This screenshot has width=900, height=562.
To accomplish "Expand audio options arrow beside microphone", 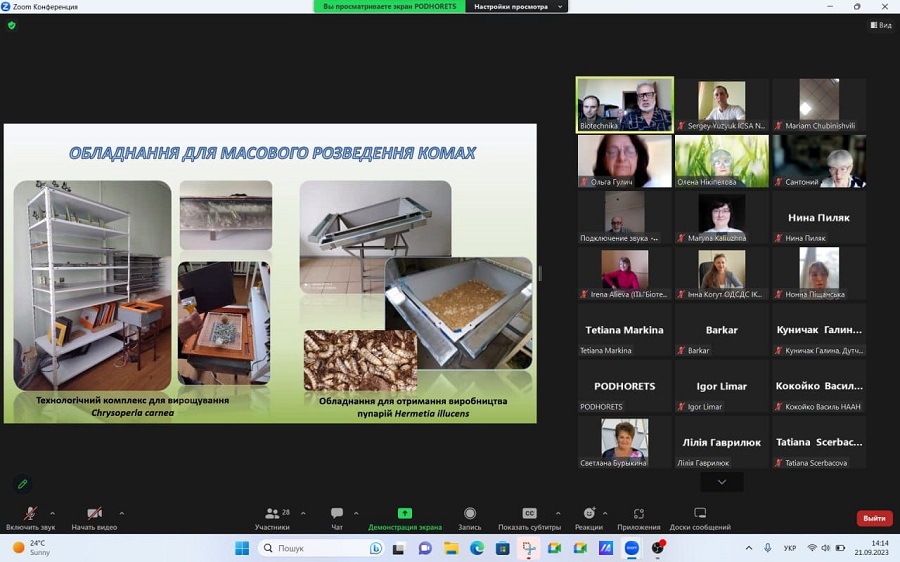I will (52, 514).
